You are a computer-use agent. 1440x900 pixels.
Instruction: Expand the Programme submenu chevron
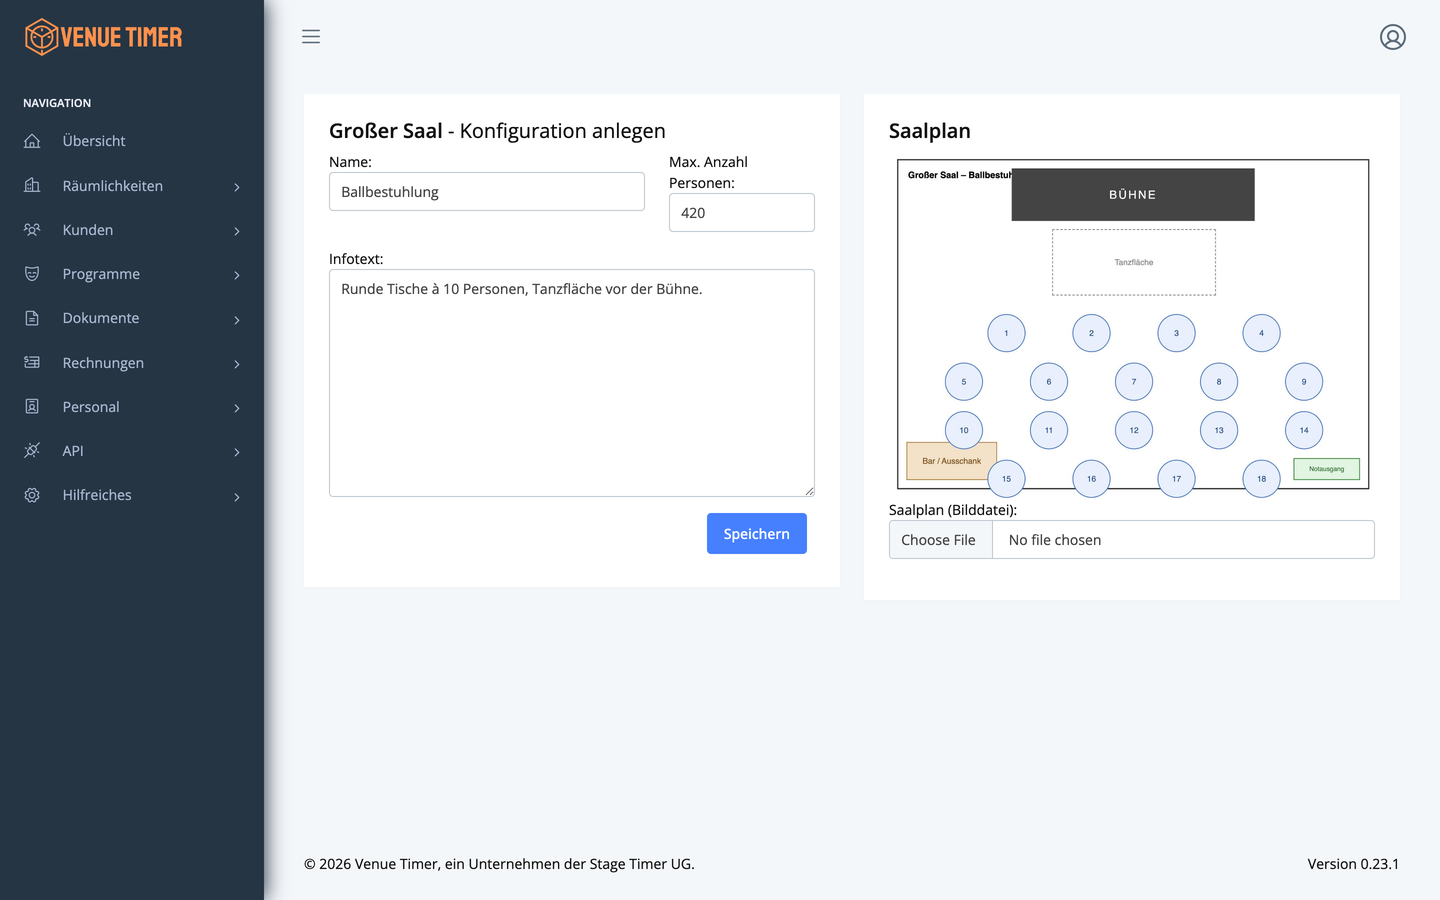point(237,275)
